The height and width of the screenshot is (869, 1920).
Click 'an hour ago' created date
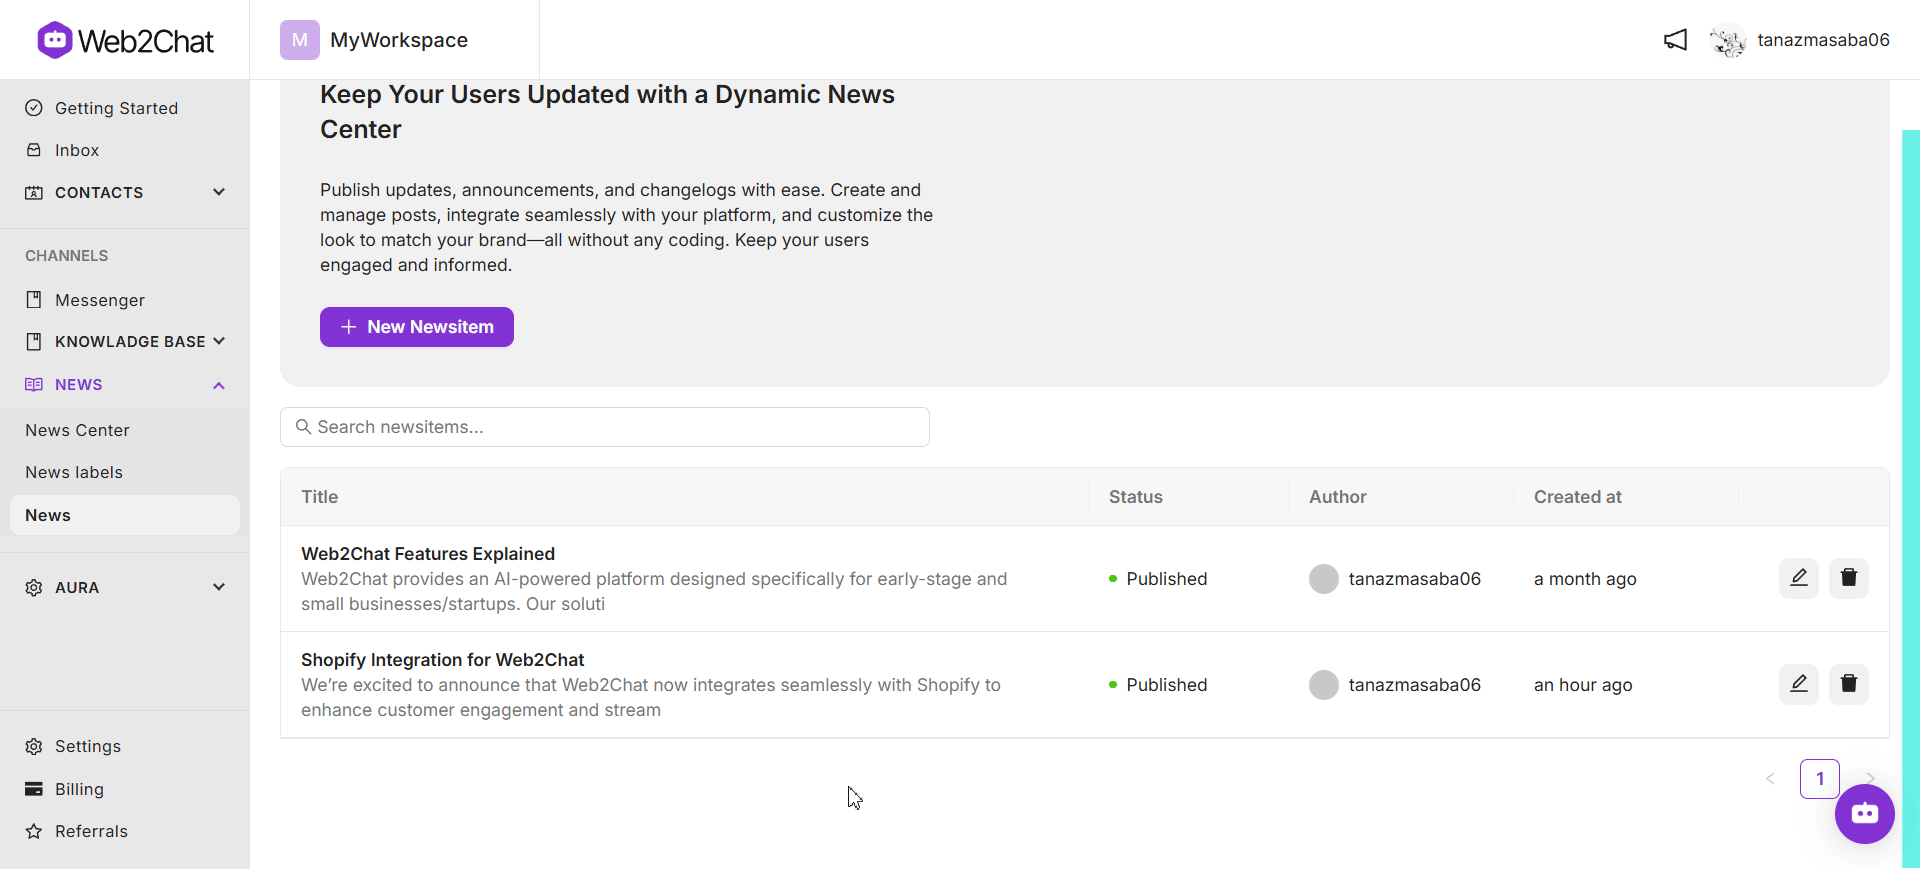pos(1583,685)
